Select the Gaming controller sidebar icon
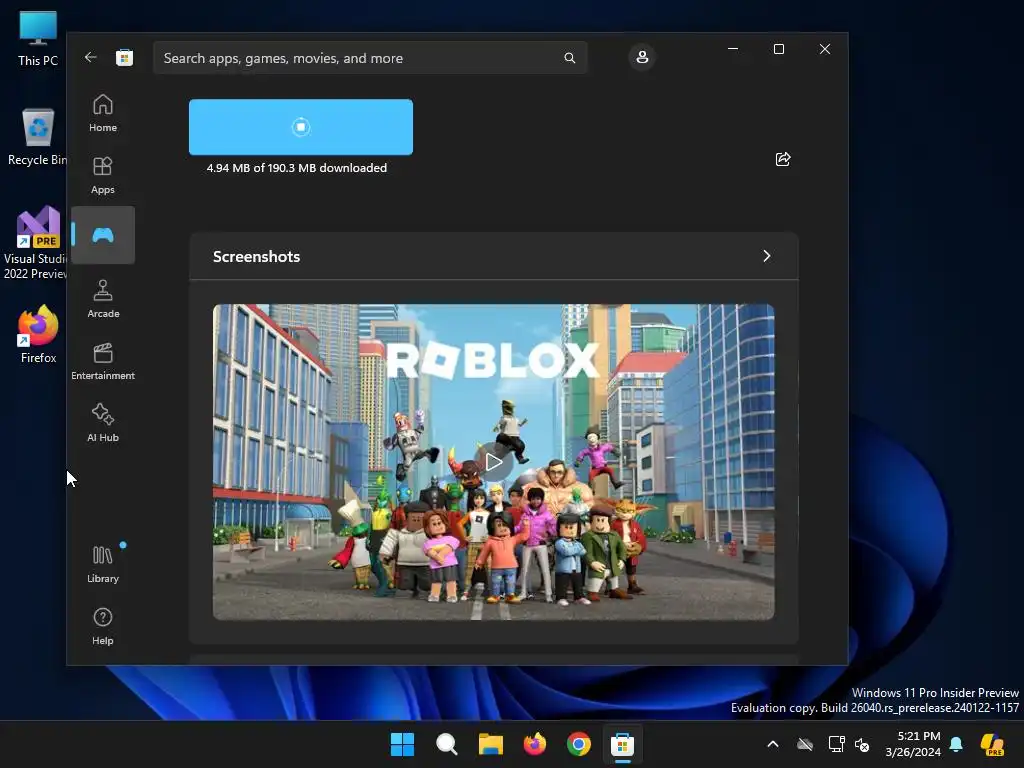Viewport: 1024px width, 768px height. 103,235
